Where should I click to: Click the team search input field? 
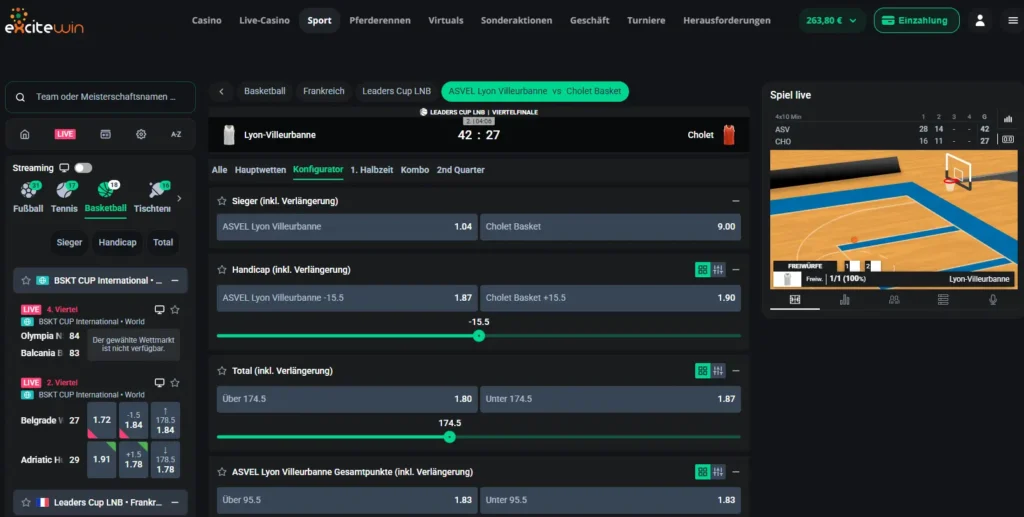(x=101, y=97)
